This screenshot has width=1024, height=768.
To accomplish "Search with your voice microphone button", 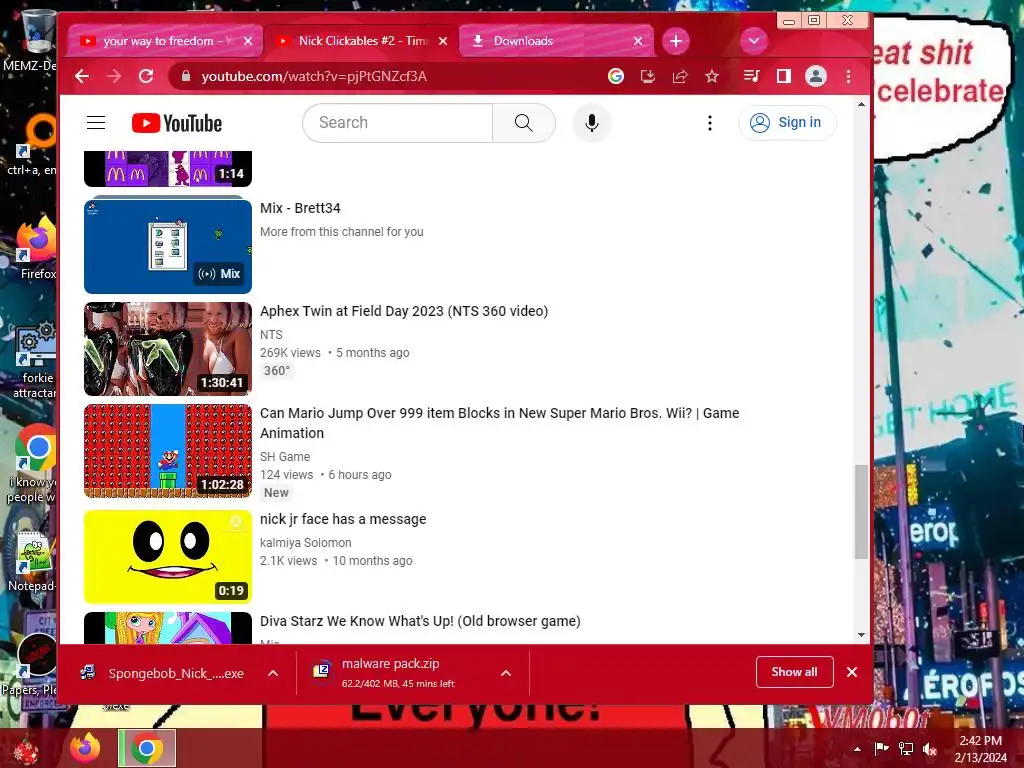I will 592,123.
